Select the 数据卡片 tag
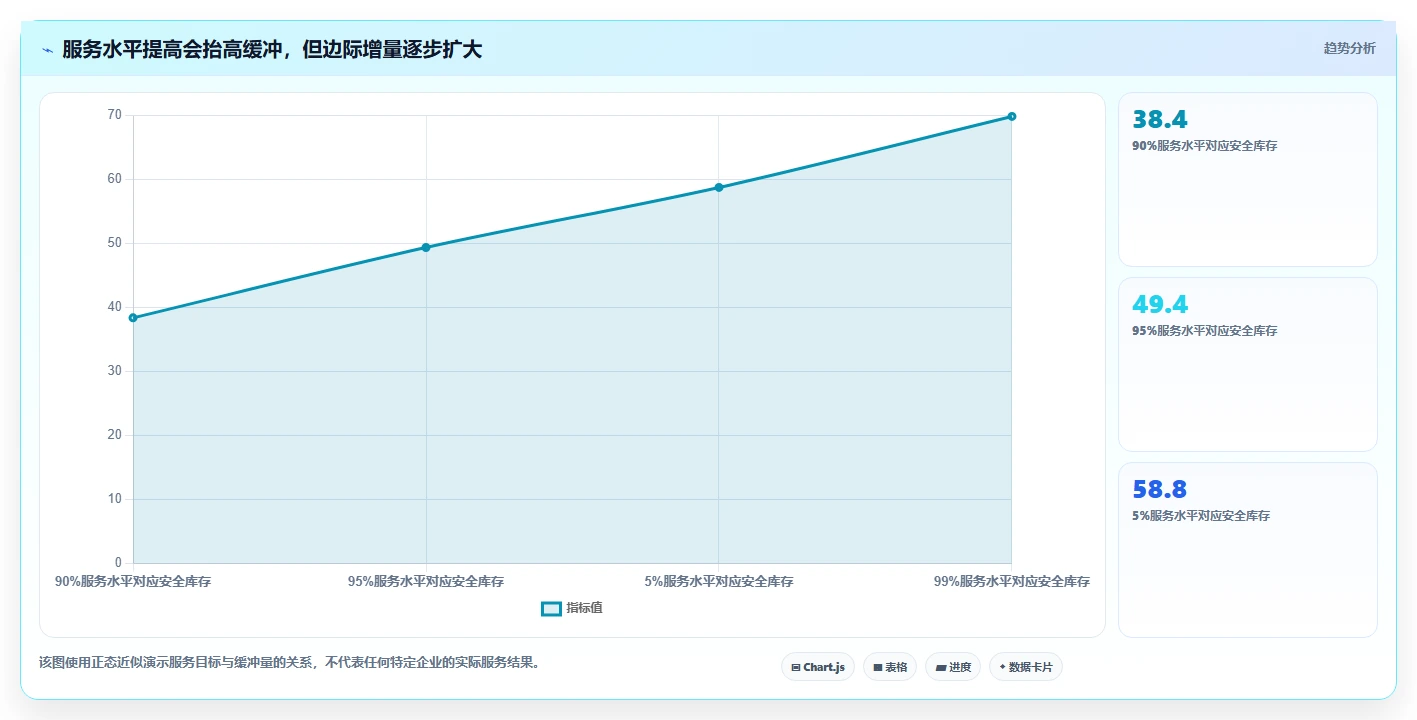Image resolution: width=1417 pixels, height=720 pixels. pyautogui.click(x=1026, y=667)
